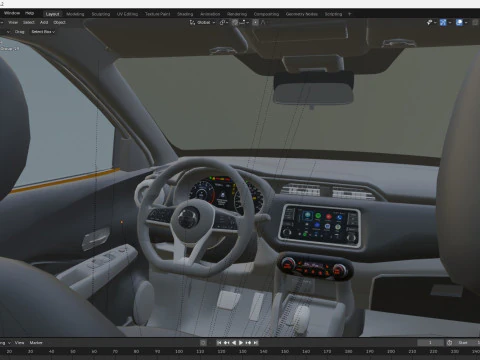
Task: Open the Select Box drag dropdown
Action: pyautogui.click(x=43, y=32)
